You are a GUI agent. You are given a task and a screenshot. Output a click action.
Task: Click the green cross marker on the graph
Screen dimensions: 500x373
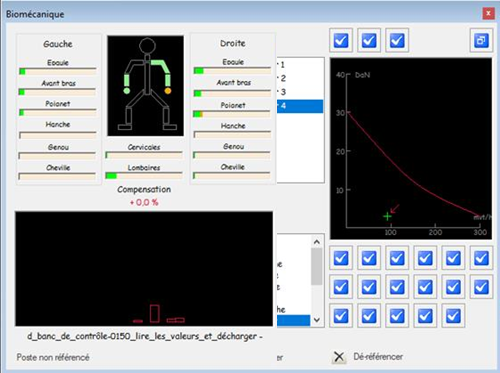(x=387, y=217)
